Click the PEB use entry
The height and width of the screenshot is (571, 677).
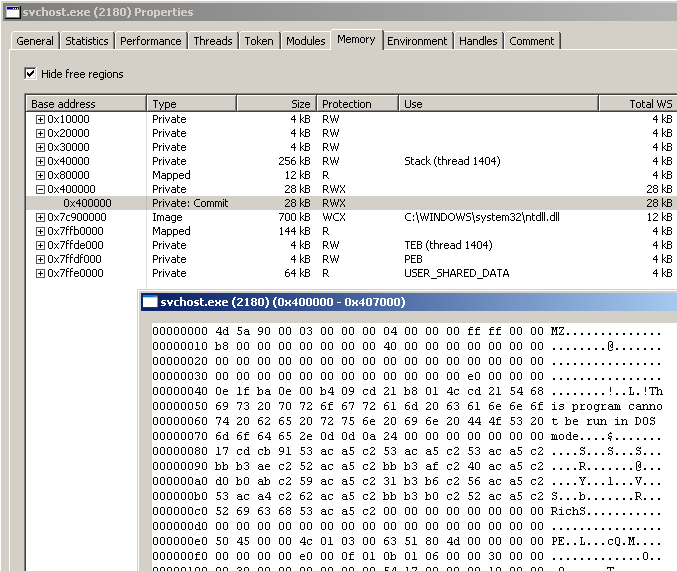pyautogui.click(x=413, y=259)
